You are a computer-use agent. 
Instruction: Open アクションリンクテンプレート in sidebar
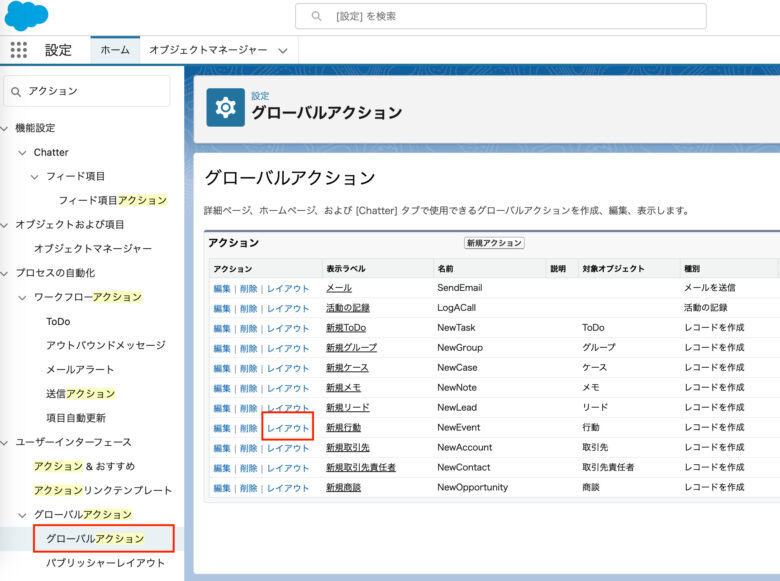click(x=103, y=490)
